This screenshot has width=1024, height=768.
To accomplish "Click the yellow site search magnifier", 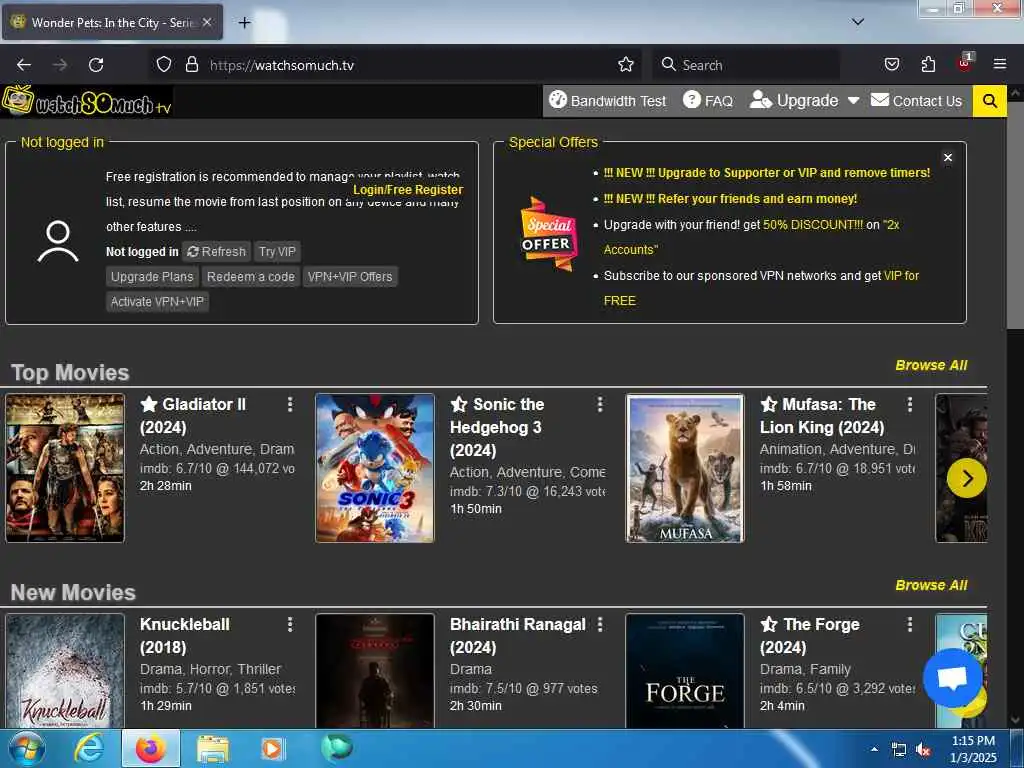I will coord(989,101).
